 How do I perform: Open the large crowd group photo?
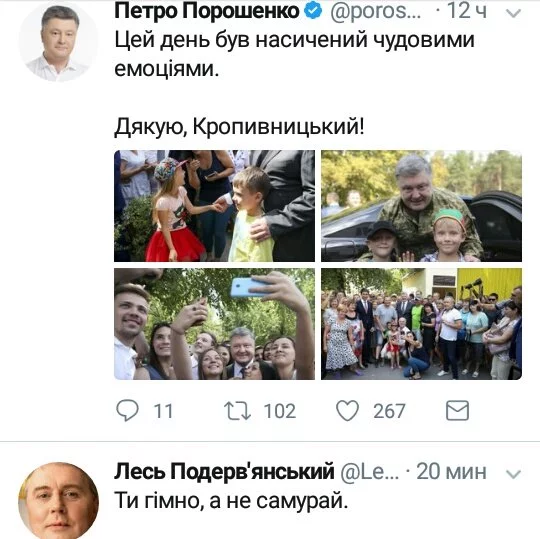422,324
